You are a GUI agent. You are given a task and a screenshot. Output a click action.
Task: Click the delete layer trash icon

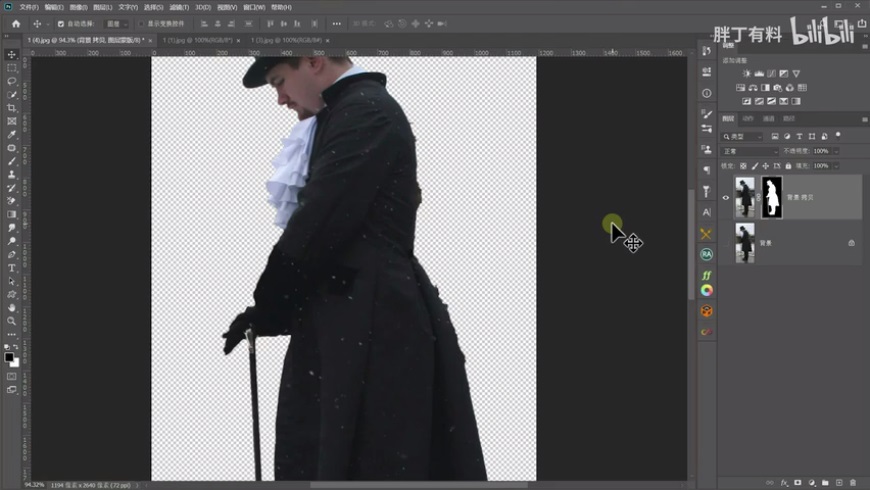[853, 483]
